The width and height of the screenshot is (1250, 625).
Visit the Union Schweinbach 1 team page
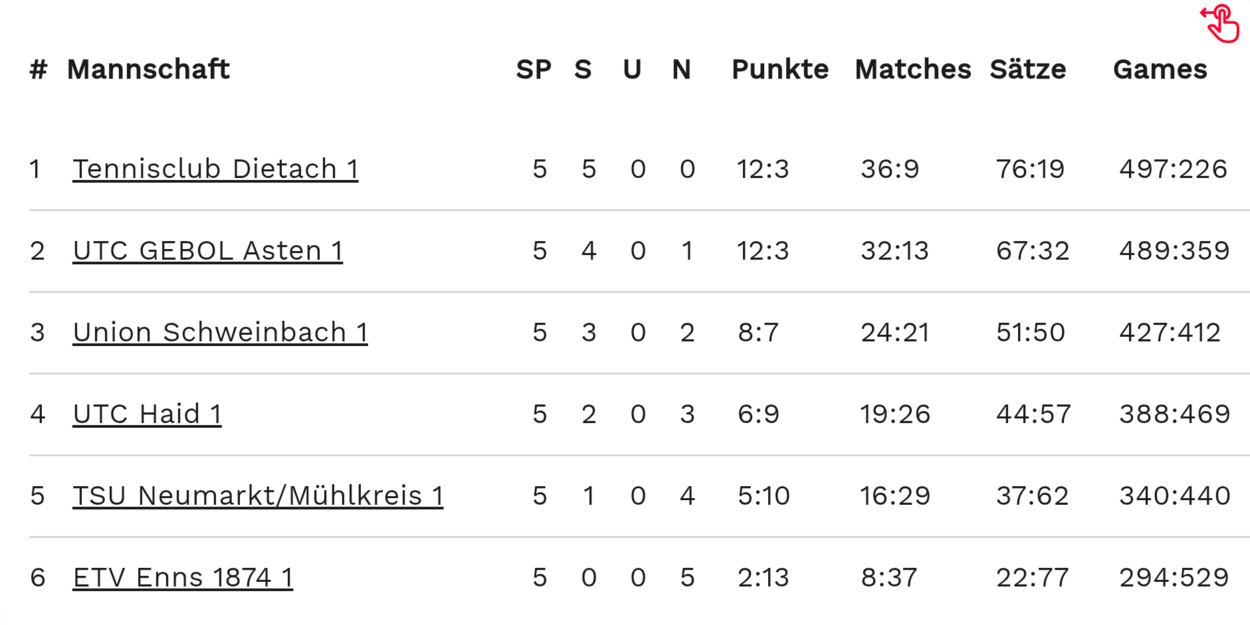[x=220, y=332]
